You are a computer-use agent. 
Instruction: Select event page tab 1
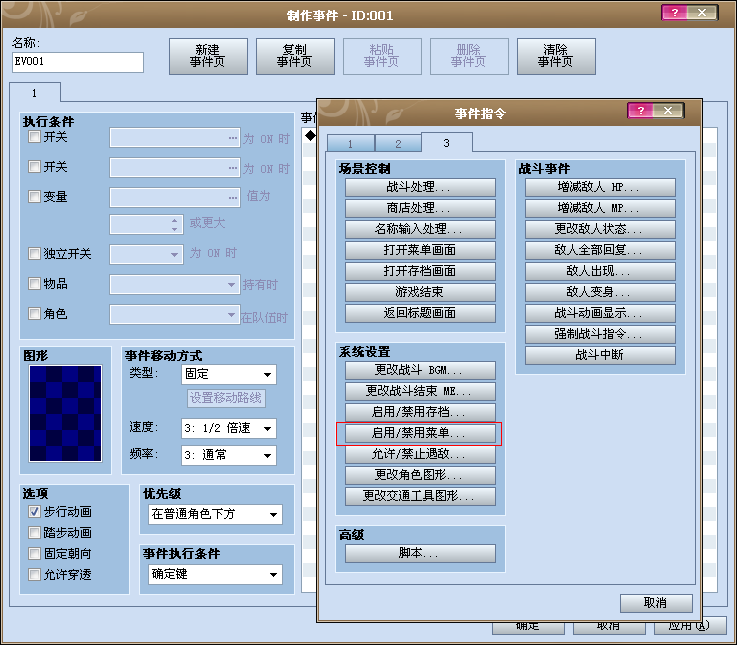coord(35,93)
